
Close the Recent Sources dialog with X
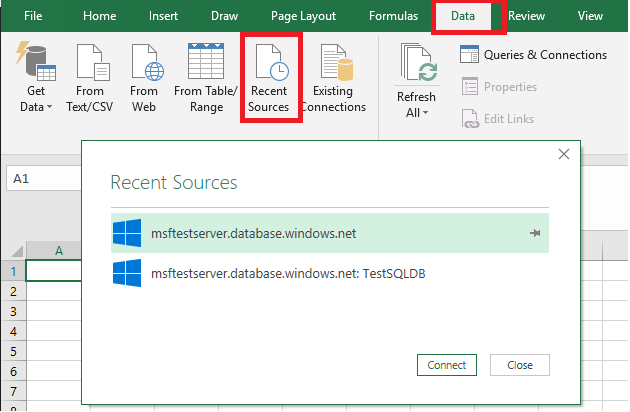(564, 154)
